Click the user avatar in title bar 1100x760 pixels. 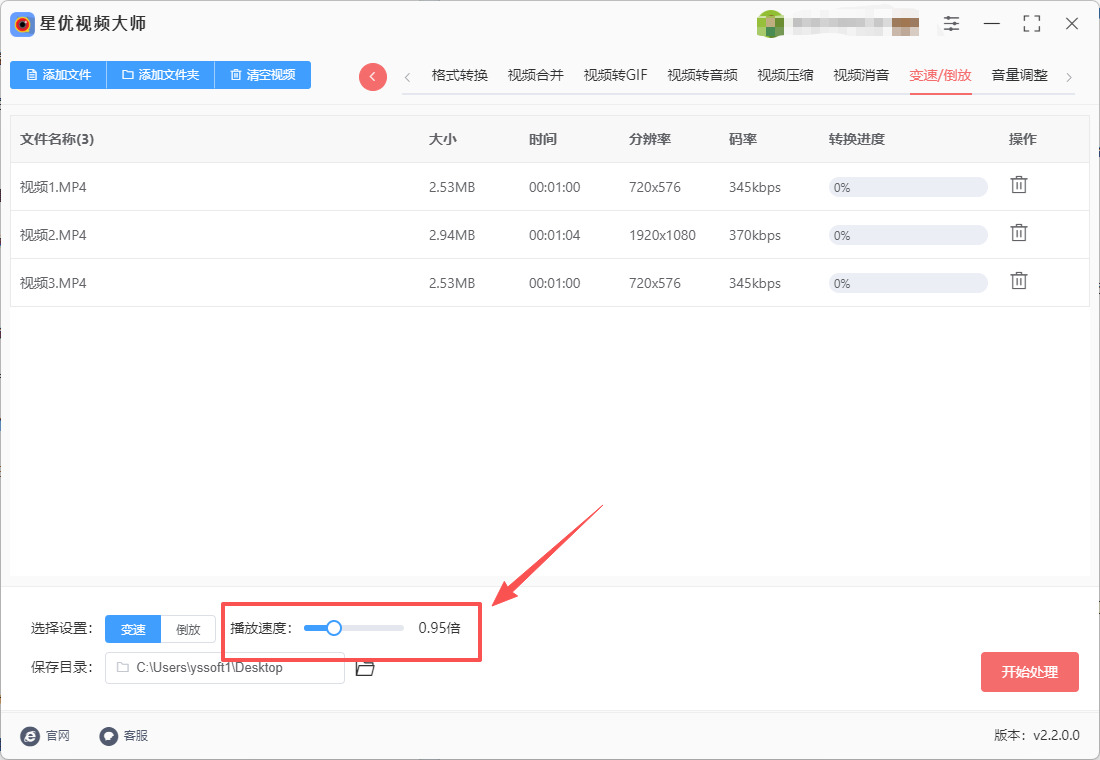coord(770,24)
